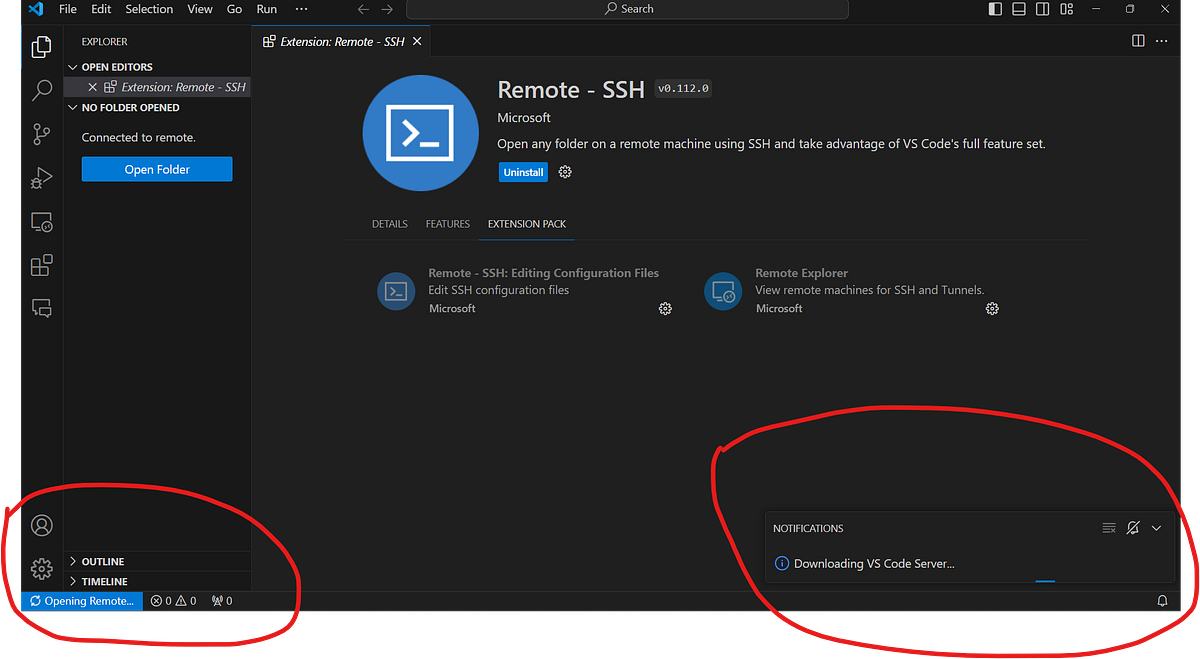Expand the Timeline section
This screenshot has width=1200, height=659.
(x=104, y=581)
